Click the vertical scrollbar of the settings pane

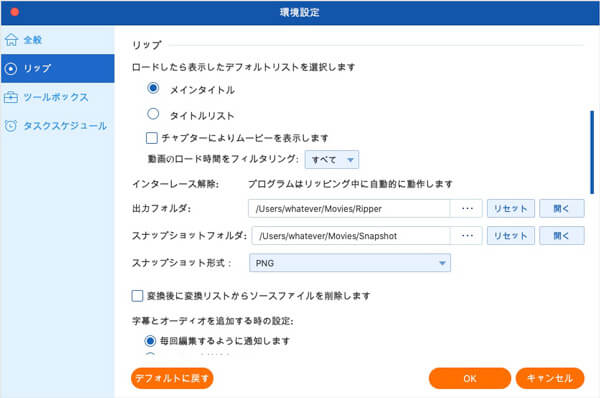click(x=592, y=152)
